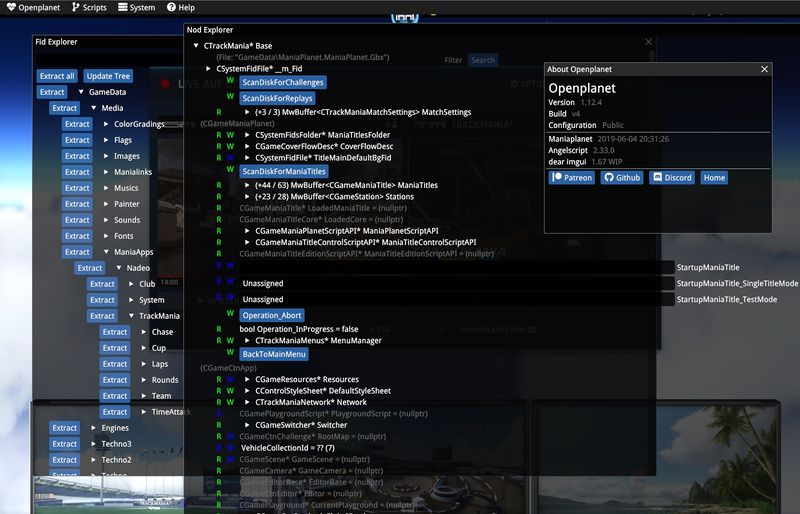Expand the CTrackManiaNetwork* Network node

(247, 402)
